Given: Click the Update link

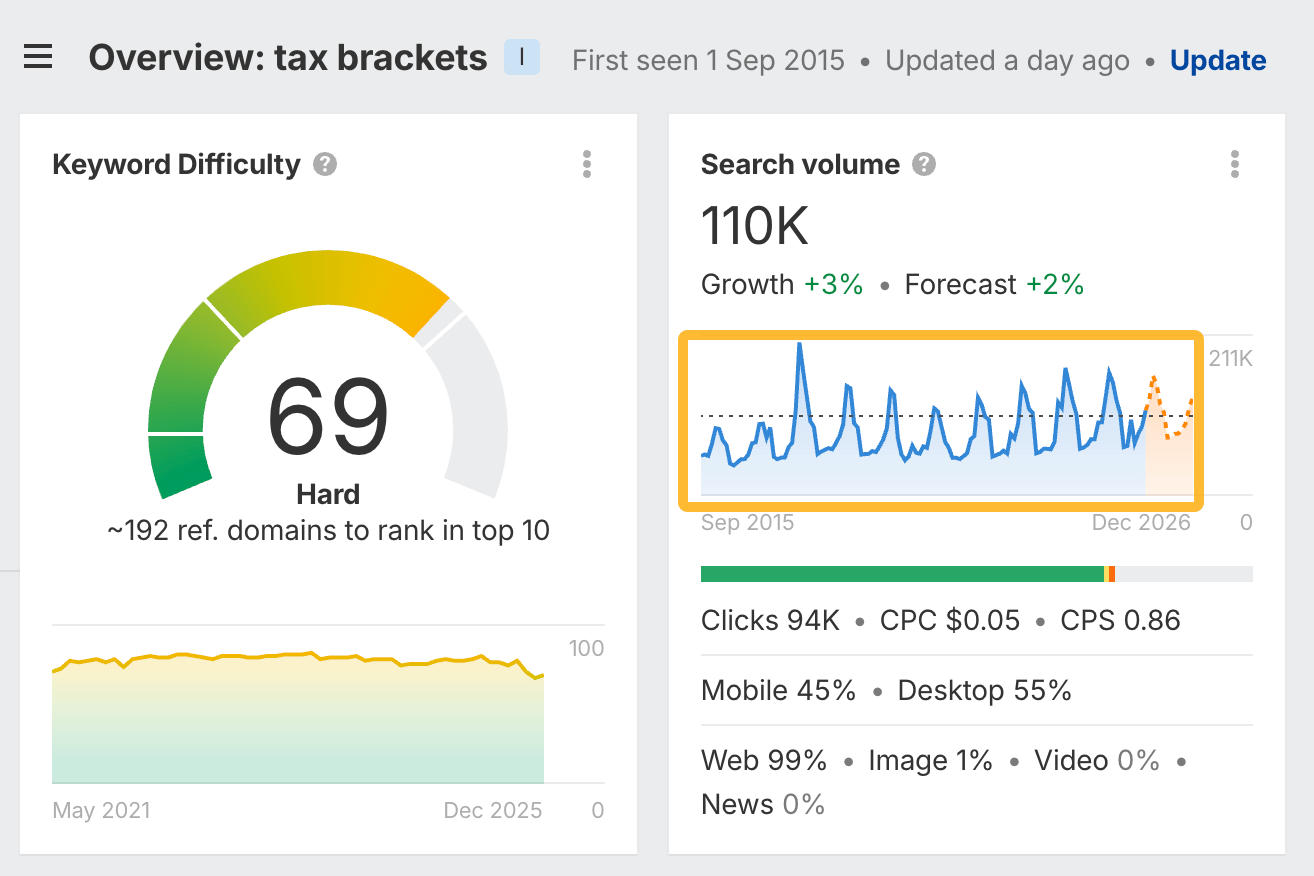Looking at the screenshot, I should (1218, 60).
